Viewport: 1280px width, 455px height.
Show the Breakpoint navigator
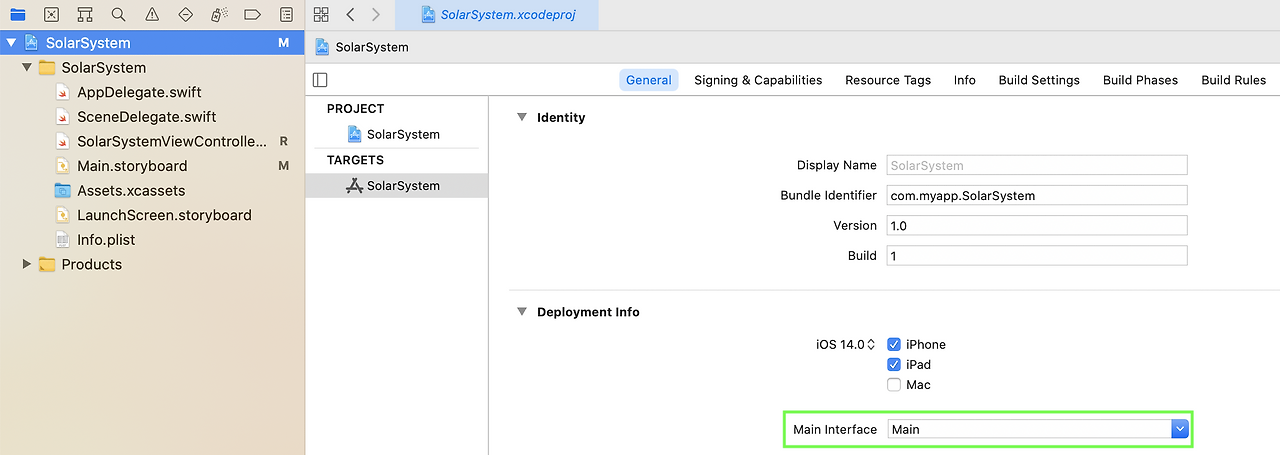click(253, 15)
